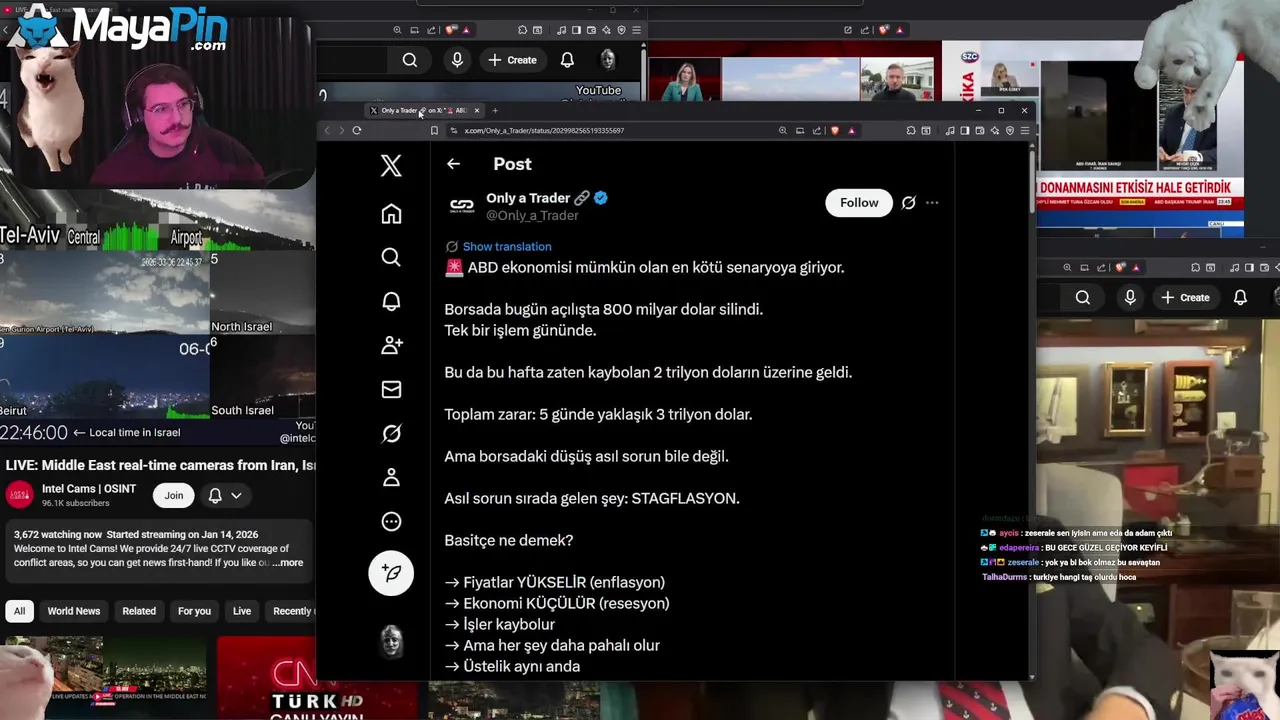Join the Intel Cams channel

[x=174, y=495]
